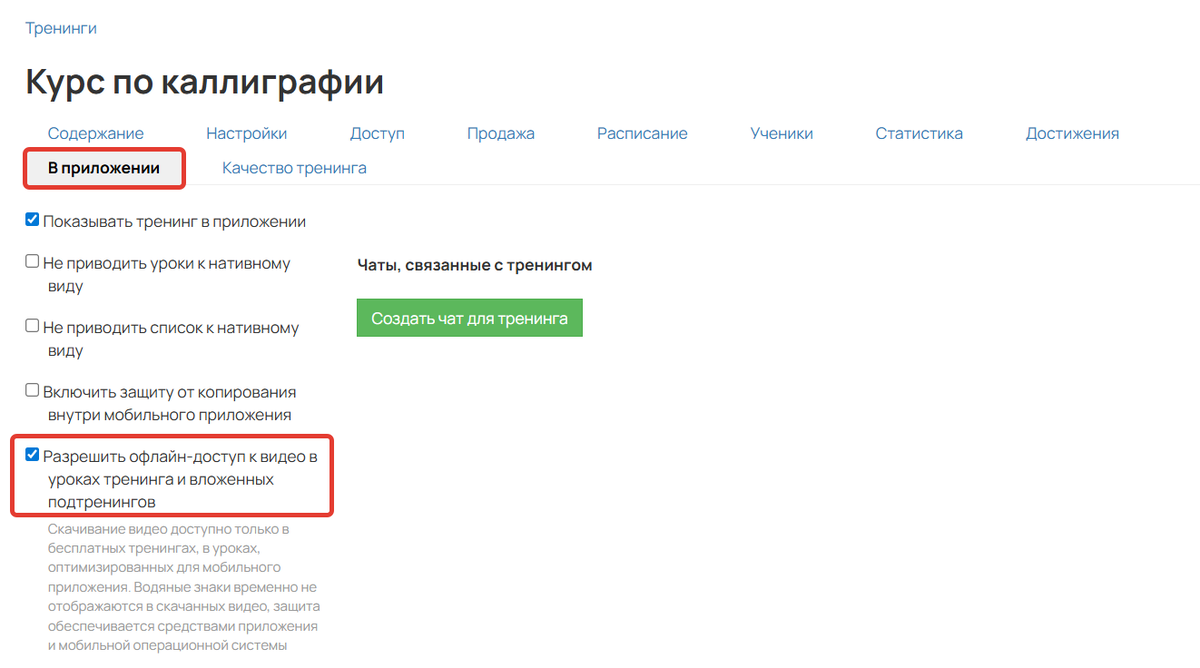This screenshot has width=1200, height=668.
Task: Select the Доступ tab
Action: tap(377, 132)
